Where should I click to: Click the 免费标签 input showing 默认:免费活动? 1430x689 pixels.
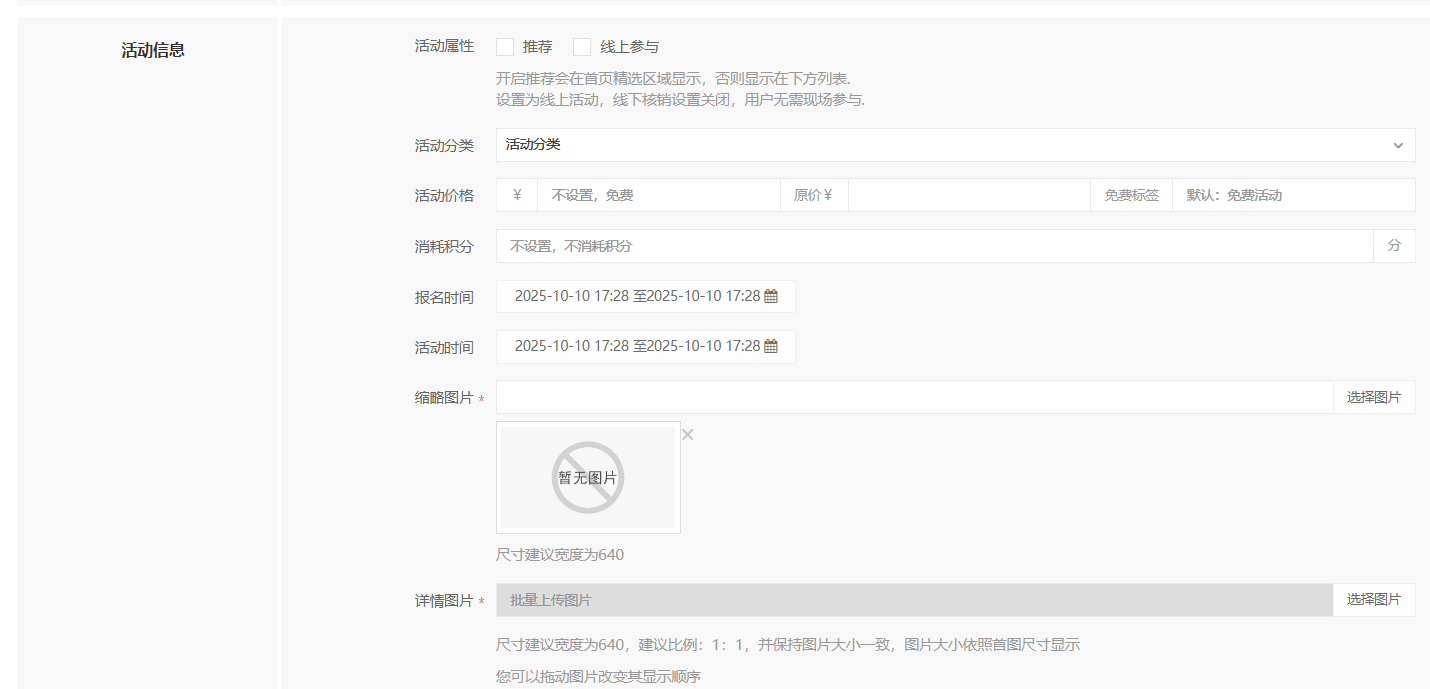click(x=1293, y=196)
